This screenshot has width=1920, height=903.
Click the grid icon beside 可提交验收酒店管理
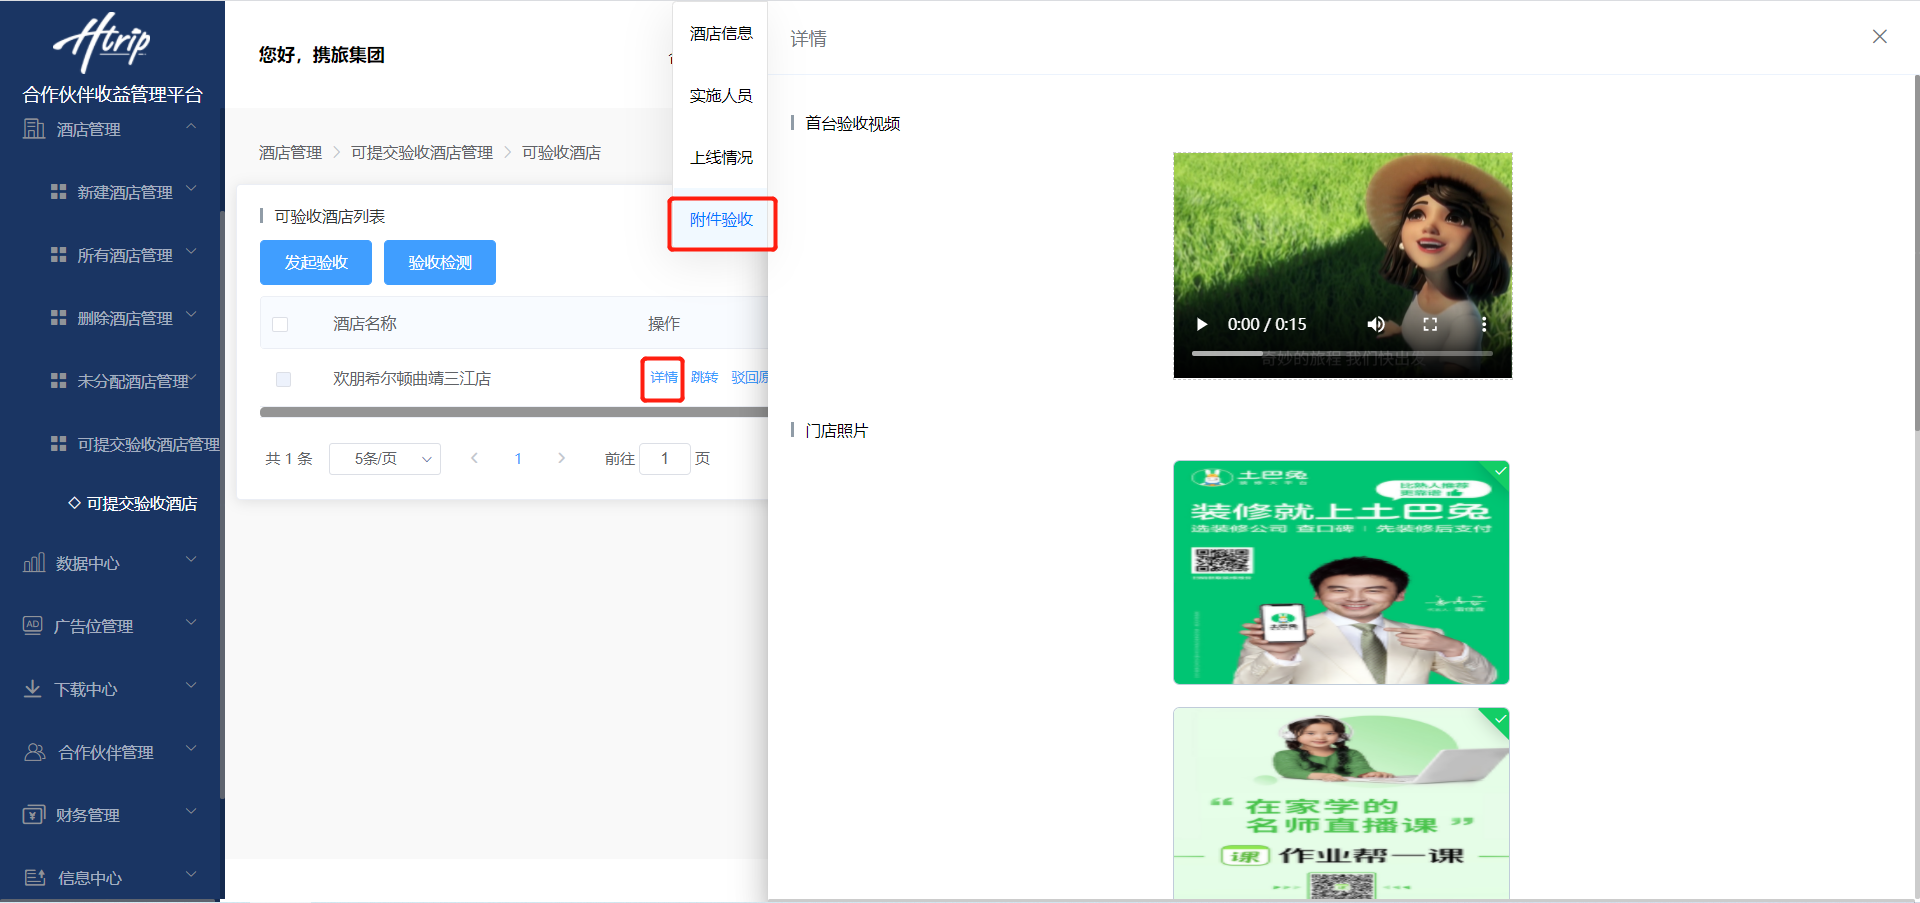pyautogui.click(x=59, y=443)
